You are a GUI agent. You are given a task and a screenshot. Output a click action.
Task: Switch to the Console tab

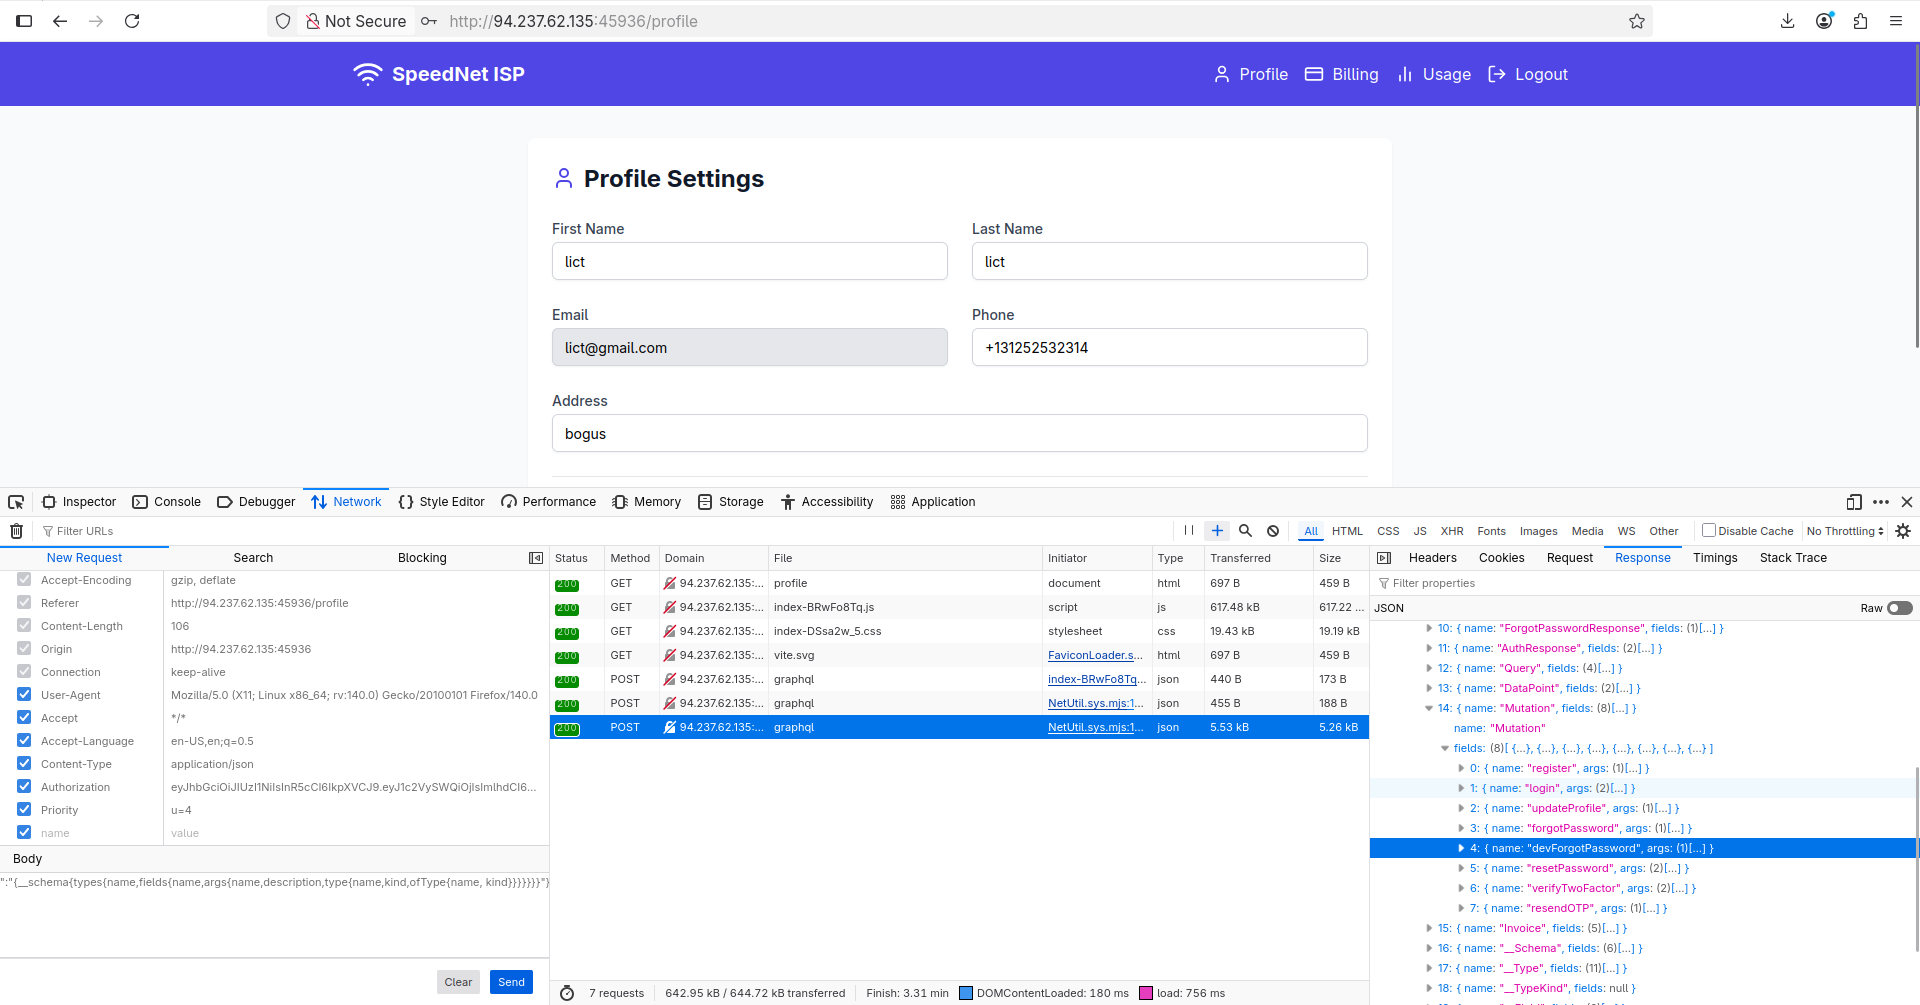[x=167, y=502]
